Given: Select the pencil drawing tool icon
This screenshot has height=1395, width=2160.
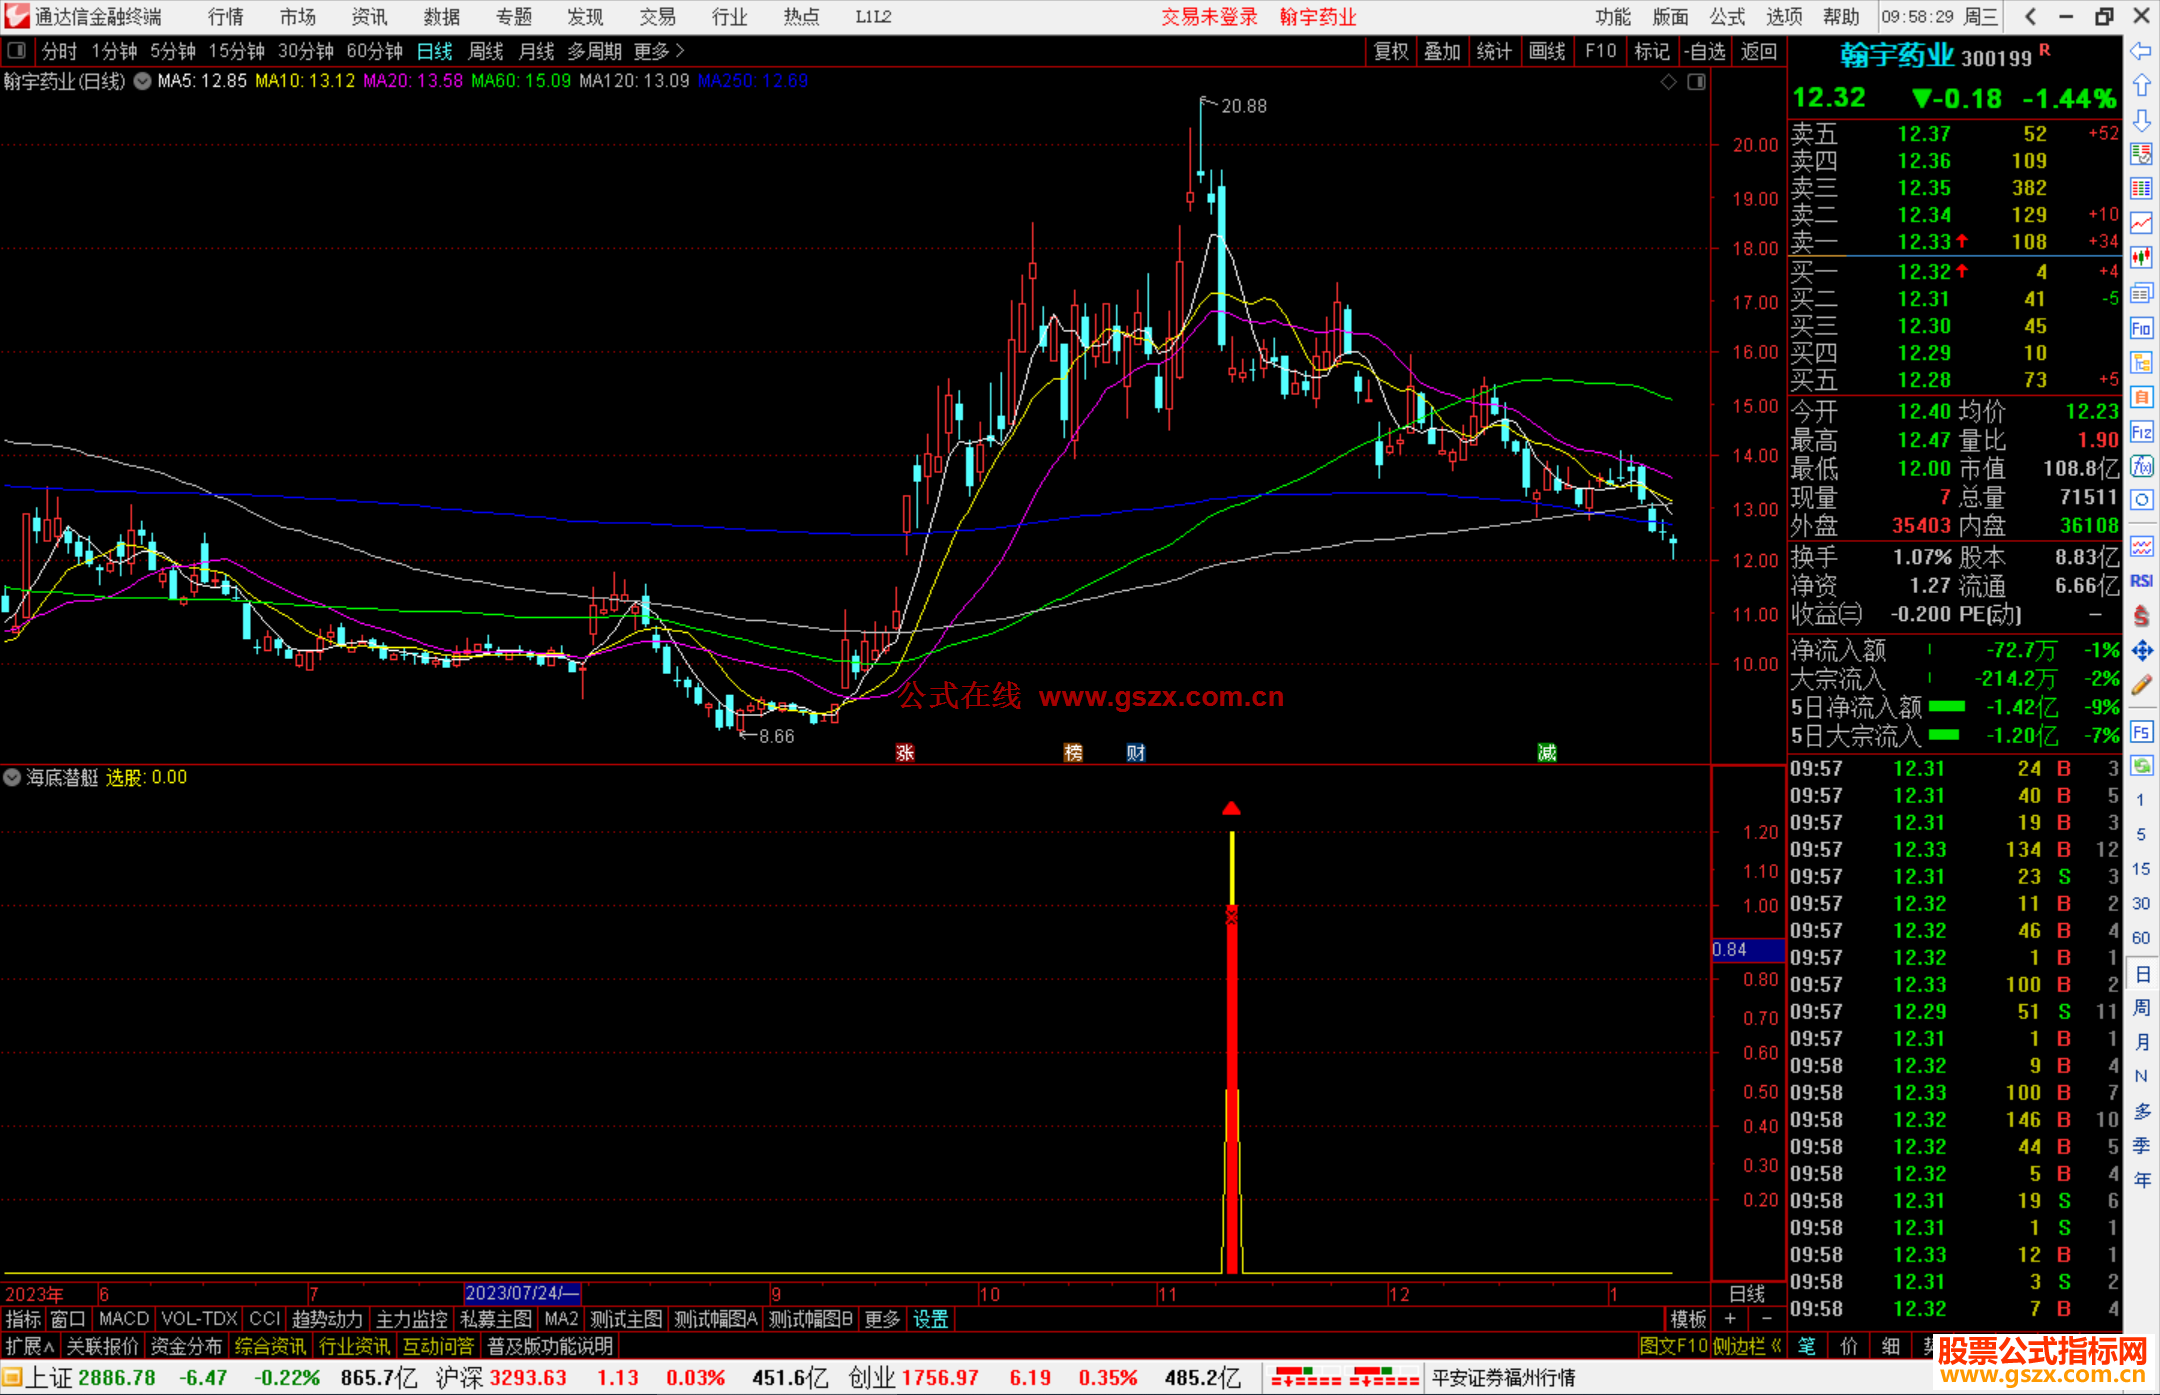Looking at the screenshot, I should (2141, 686).
